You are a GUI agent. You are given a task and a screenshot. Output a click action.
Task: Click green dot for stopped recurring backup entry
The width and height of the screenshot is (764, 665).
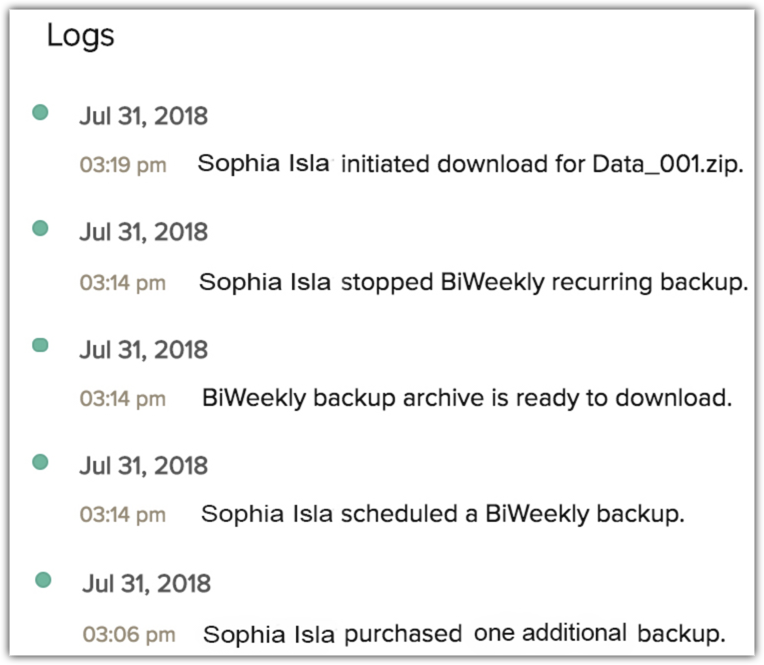40,229
